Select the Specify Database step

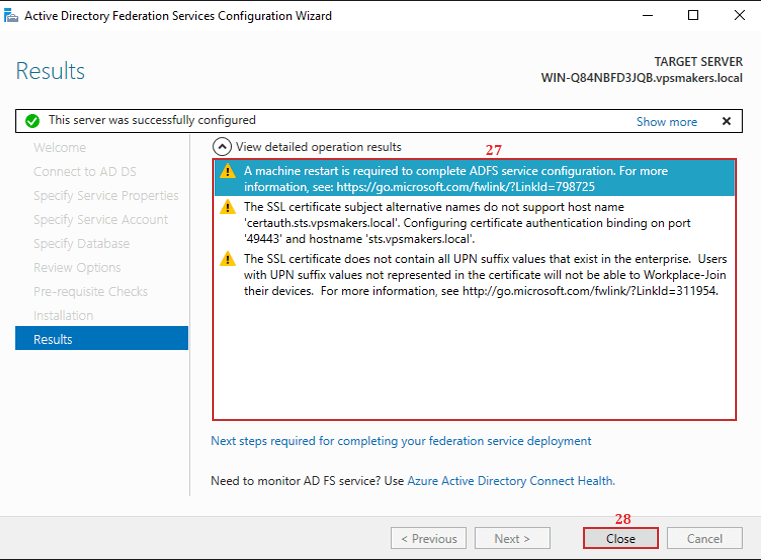[x=82, y=244]
